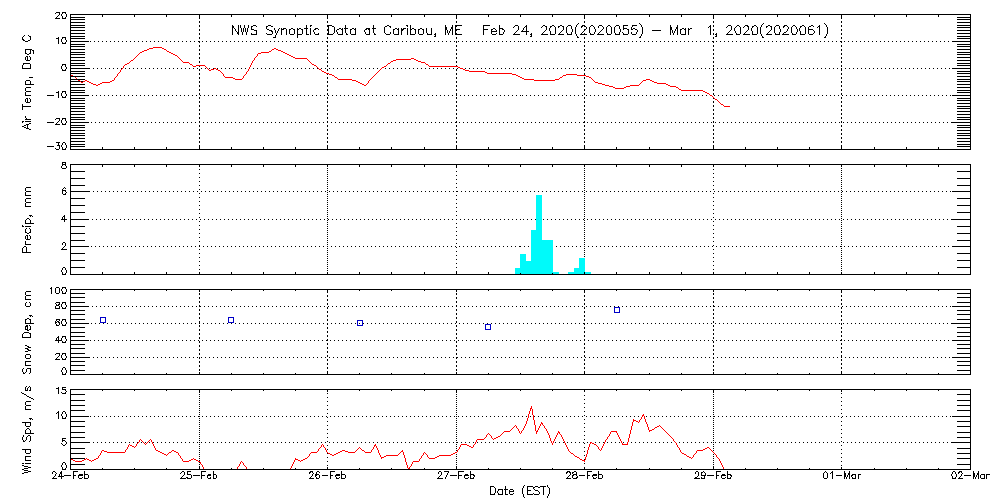Click the first snow depth marker on 24-Feb
This screenshot has width=1000, height=500.
pos(103,320)
